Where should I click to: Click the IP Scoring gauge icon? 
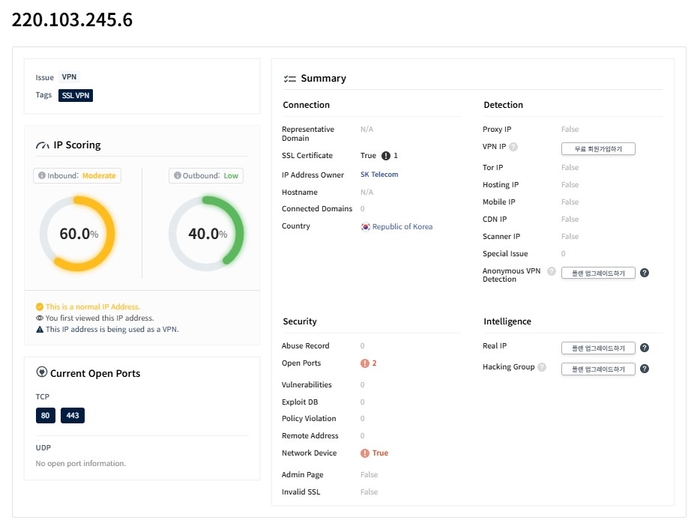coord(42,146)
